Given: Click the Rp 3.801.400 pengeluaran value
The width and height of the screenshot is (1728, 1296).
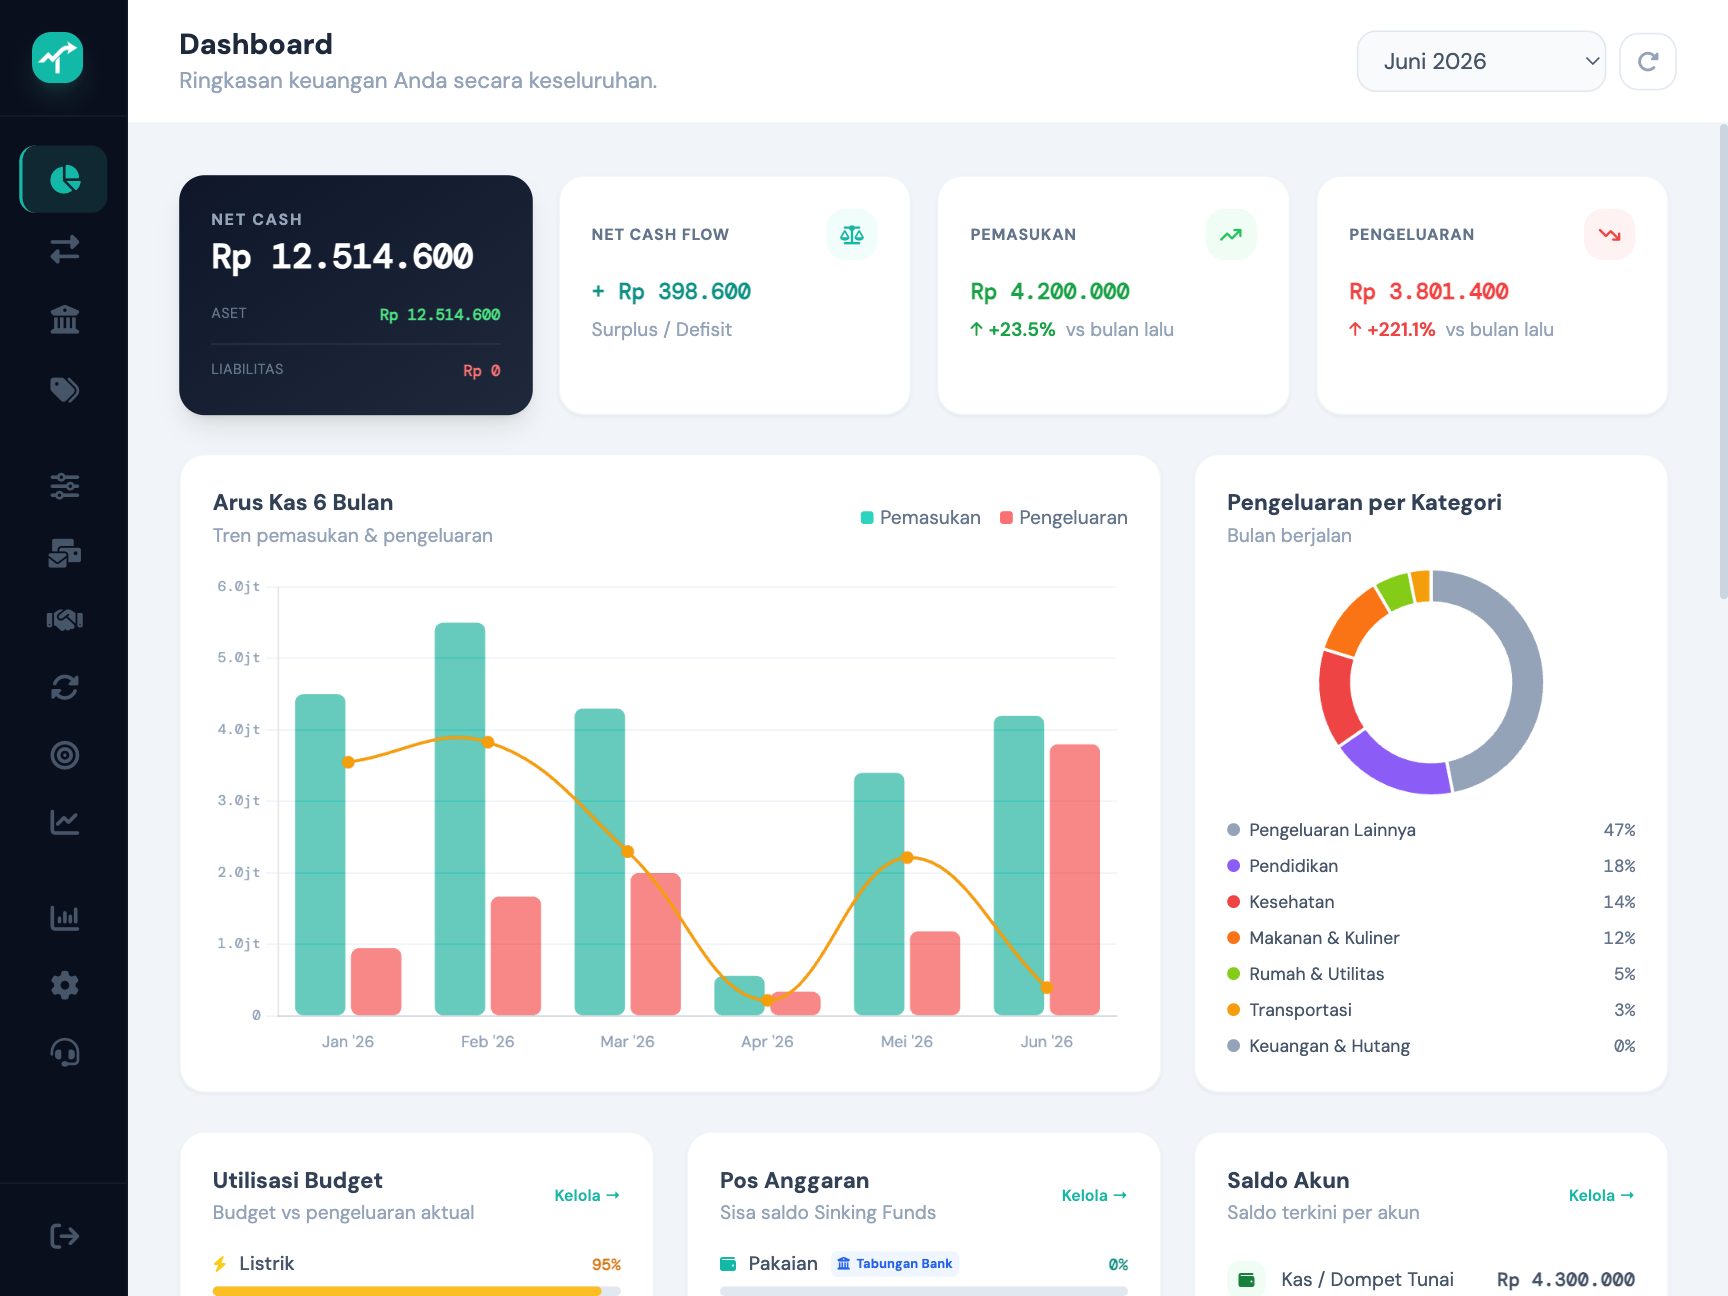Looking at the screenshot, I should tap(1429, 292).
